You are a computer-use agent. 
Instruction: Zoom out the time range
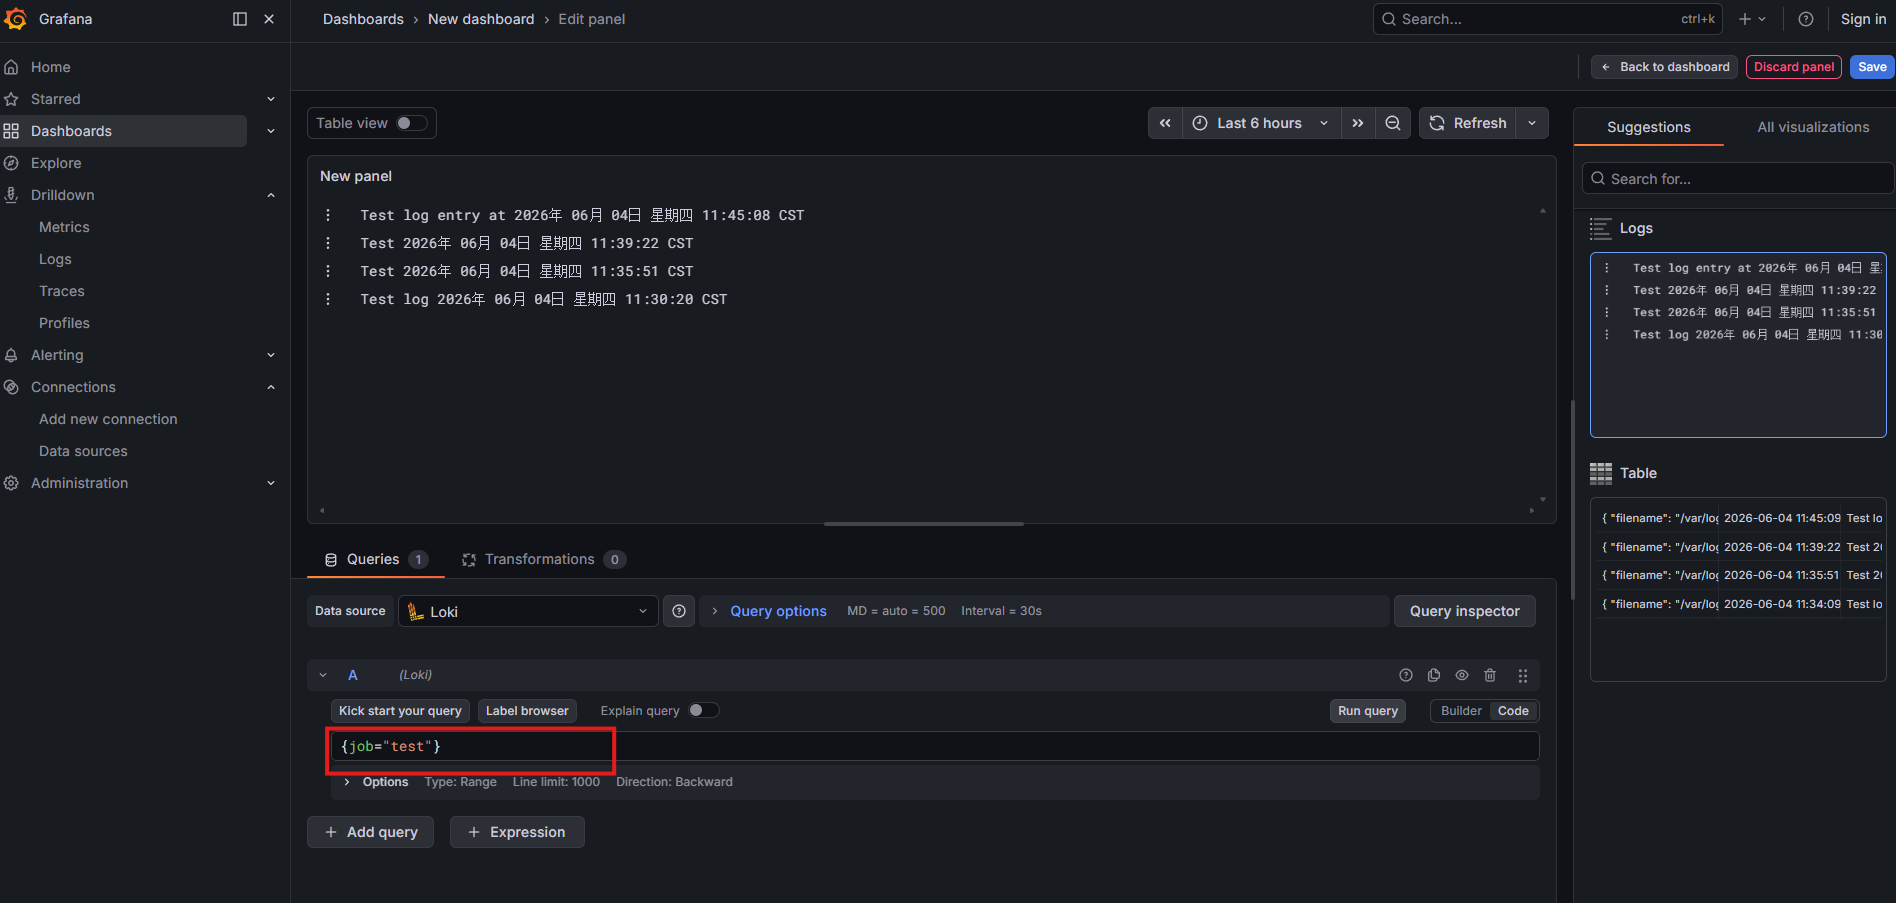1393,123
